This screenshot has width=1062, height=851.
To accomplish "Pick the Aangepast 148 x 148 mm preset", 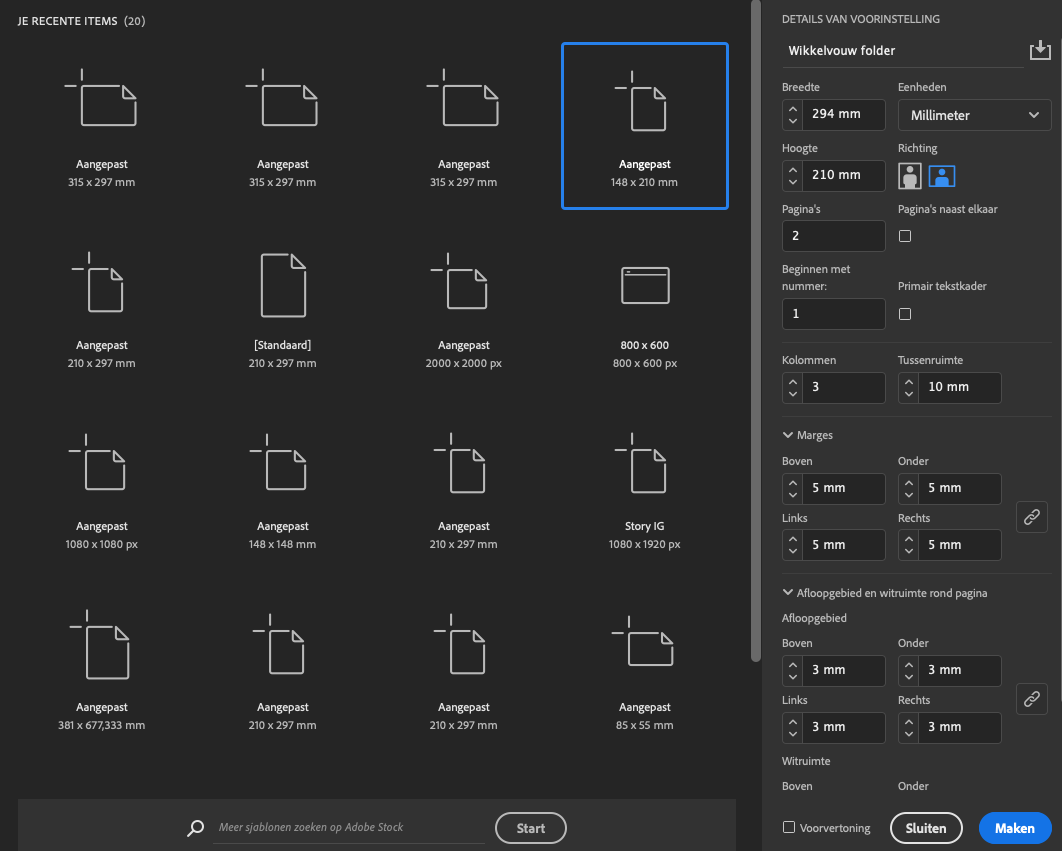I will pos(282,489).
